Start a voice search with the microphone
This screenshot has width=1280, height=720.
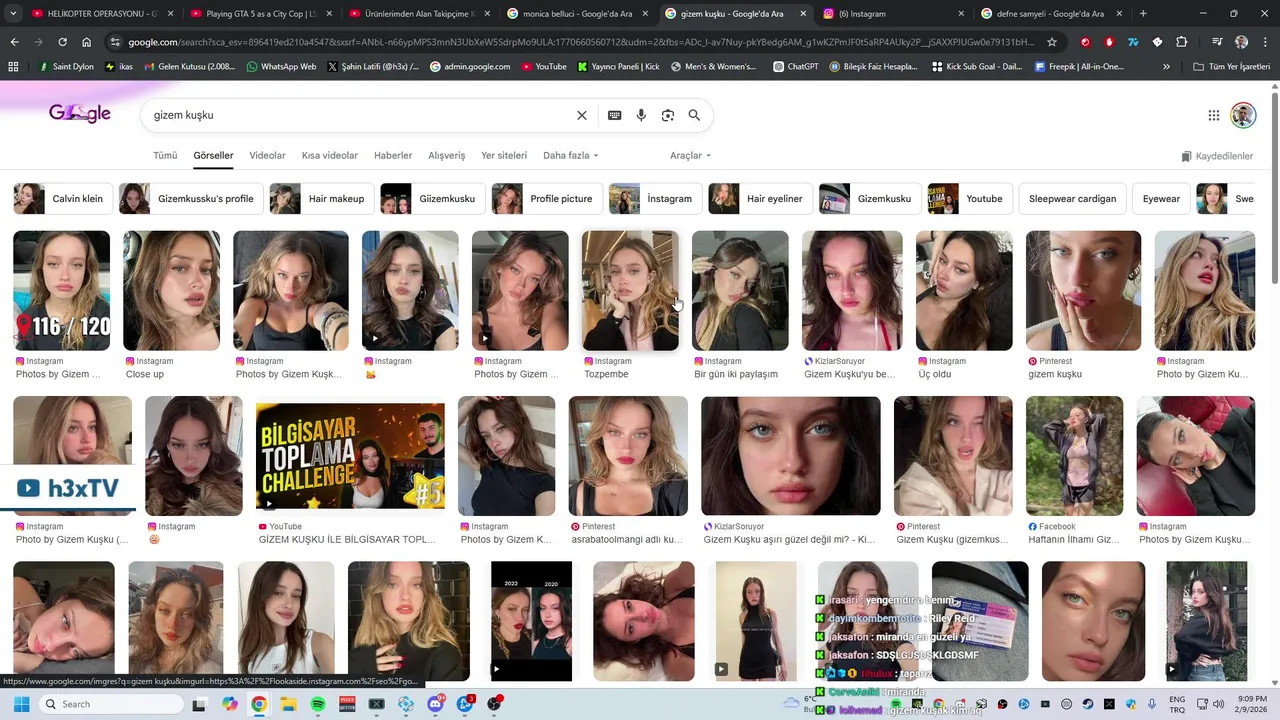click(x=641, y=115)
